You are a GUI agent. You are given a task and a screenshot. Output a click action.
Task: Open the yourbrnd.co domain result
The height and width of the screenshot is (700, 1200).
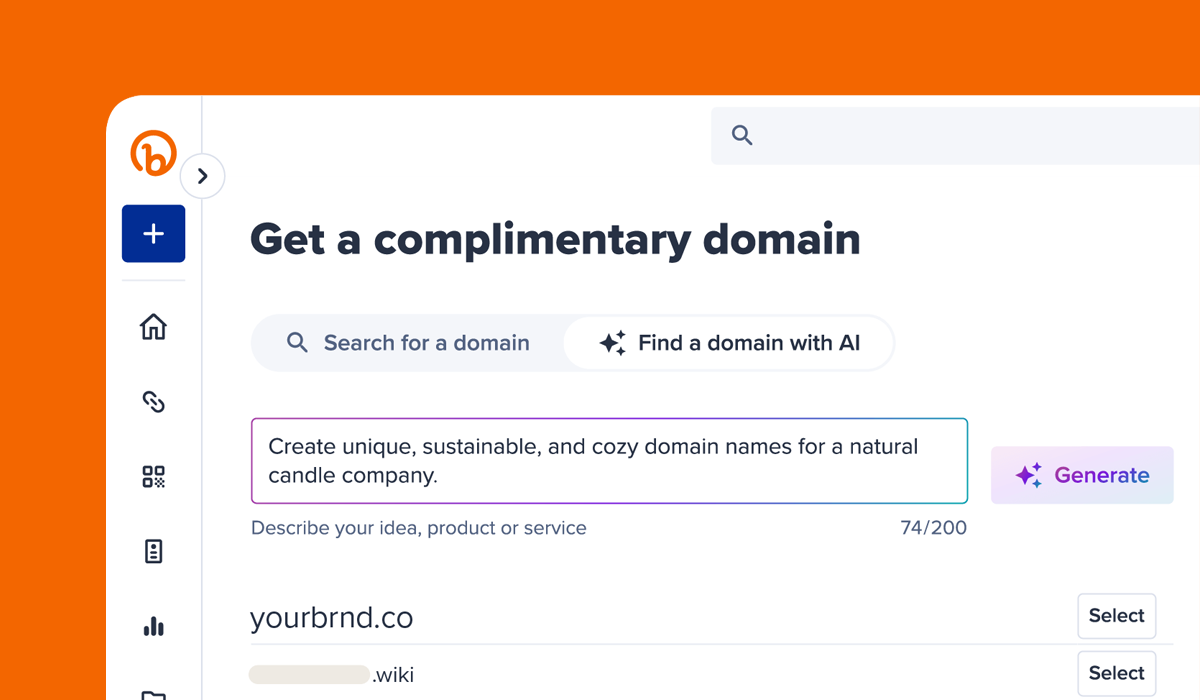331,617
